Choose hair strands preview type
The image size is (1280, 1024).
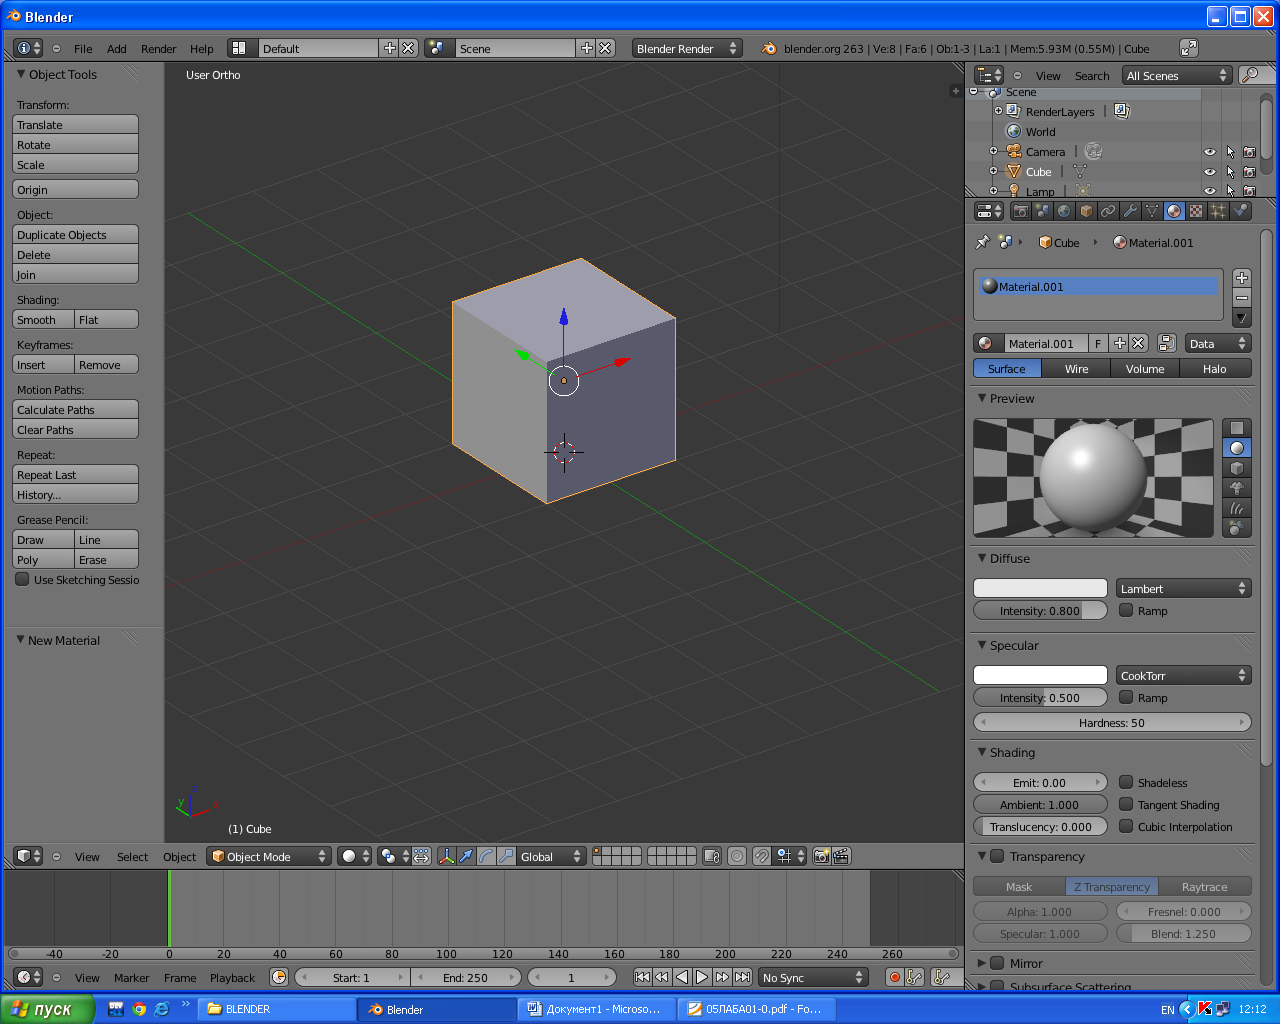pyautogui.click(x=1237, y=508)
